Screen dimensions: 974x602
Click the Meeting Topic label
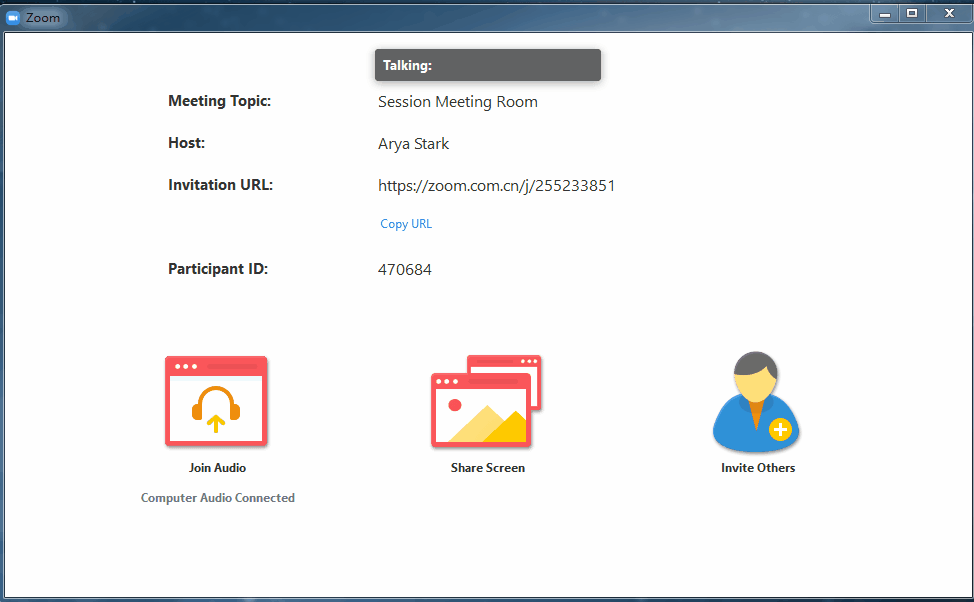click(x=219, y=101)
